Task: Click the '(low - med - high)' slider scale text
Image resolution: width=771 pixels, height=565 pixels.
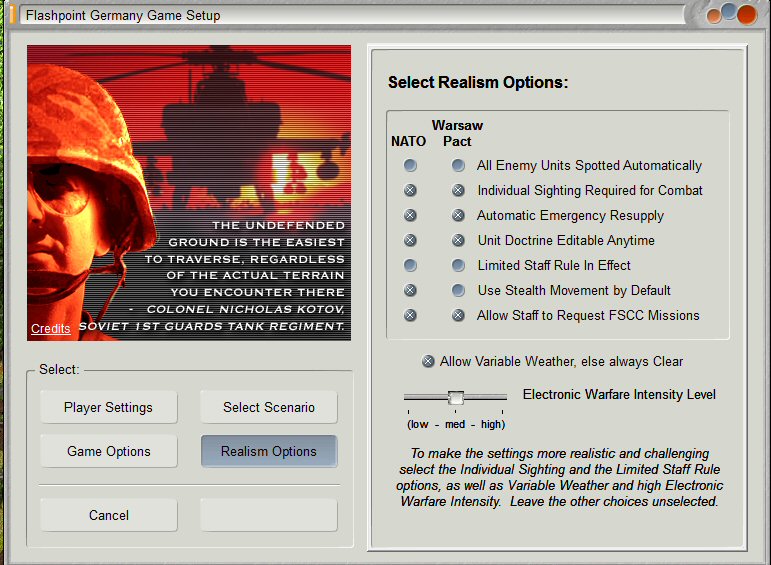Action: click(456, 424)
